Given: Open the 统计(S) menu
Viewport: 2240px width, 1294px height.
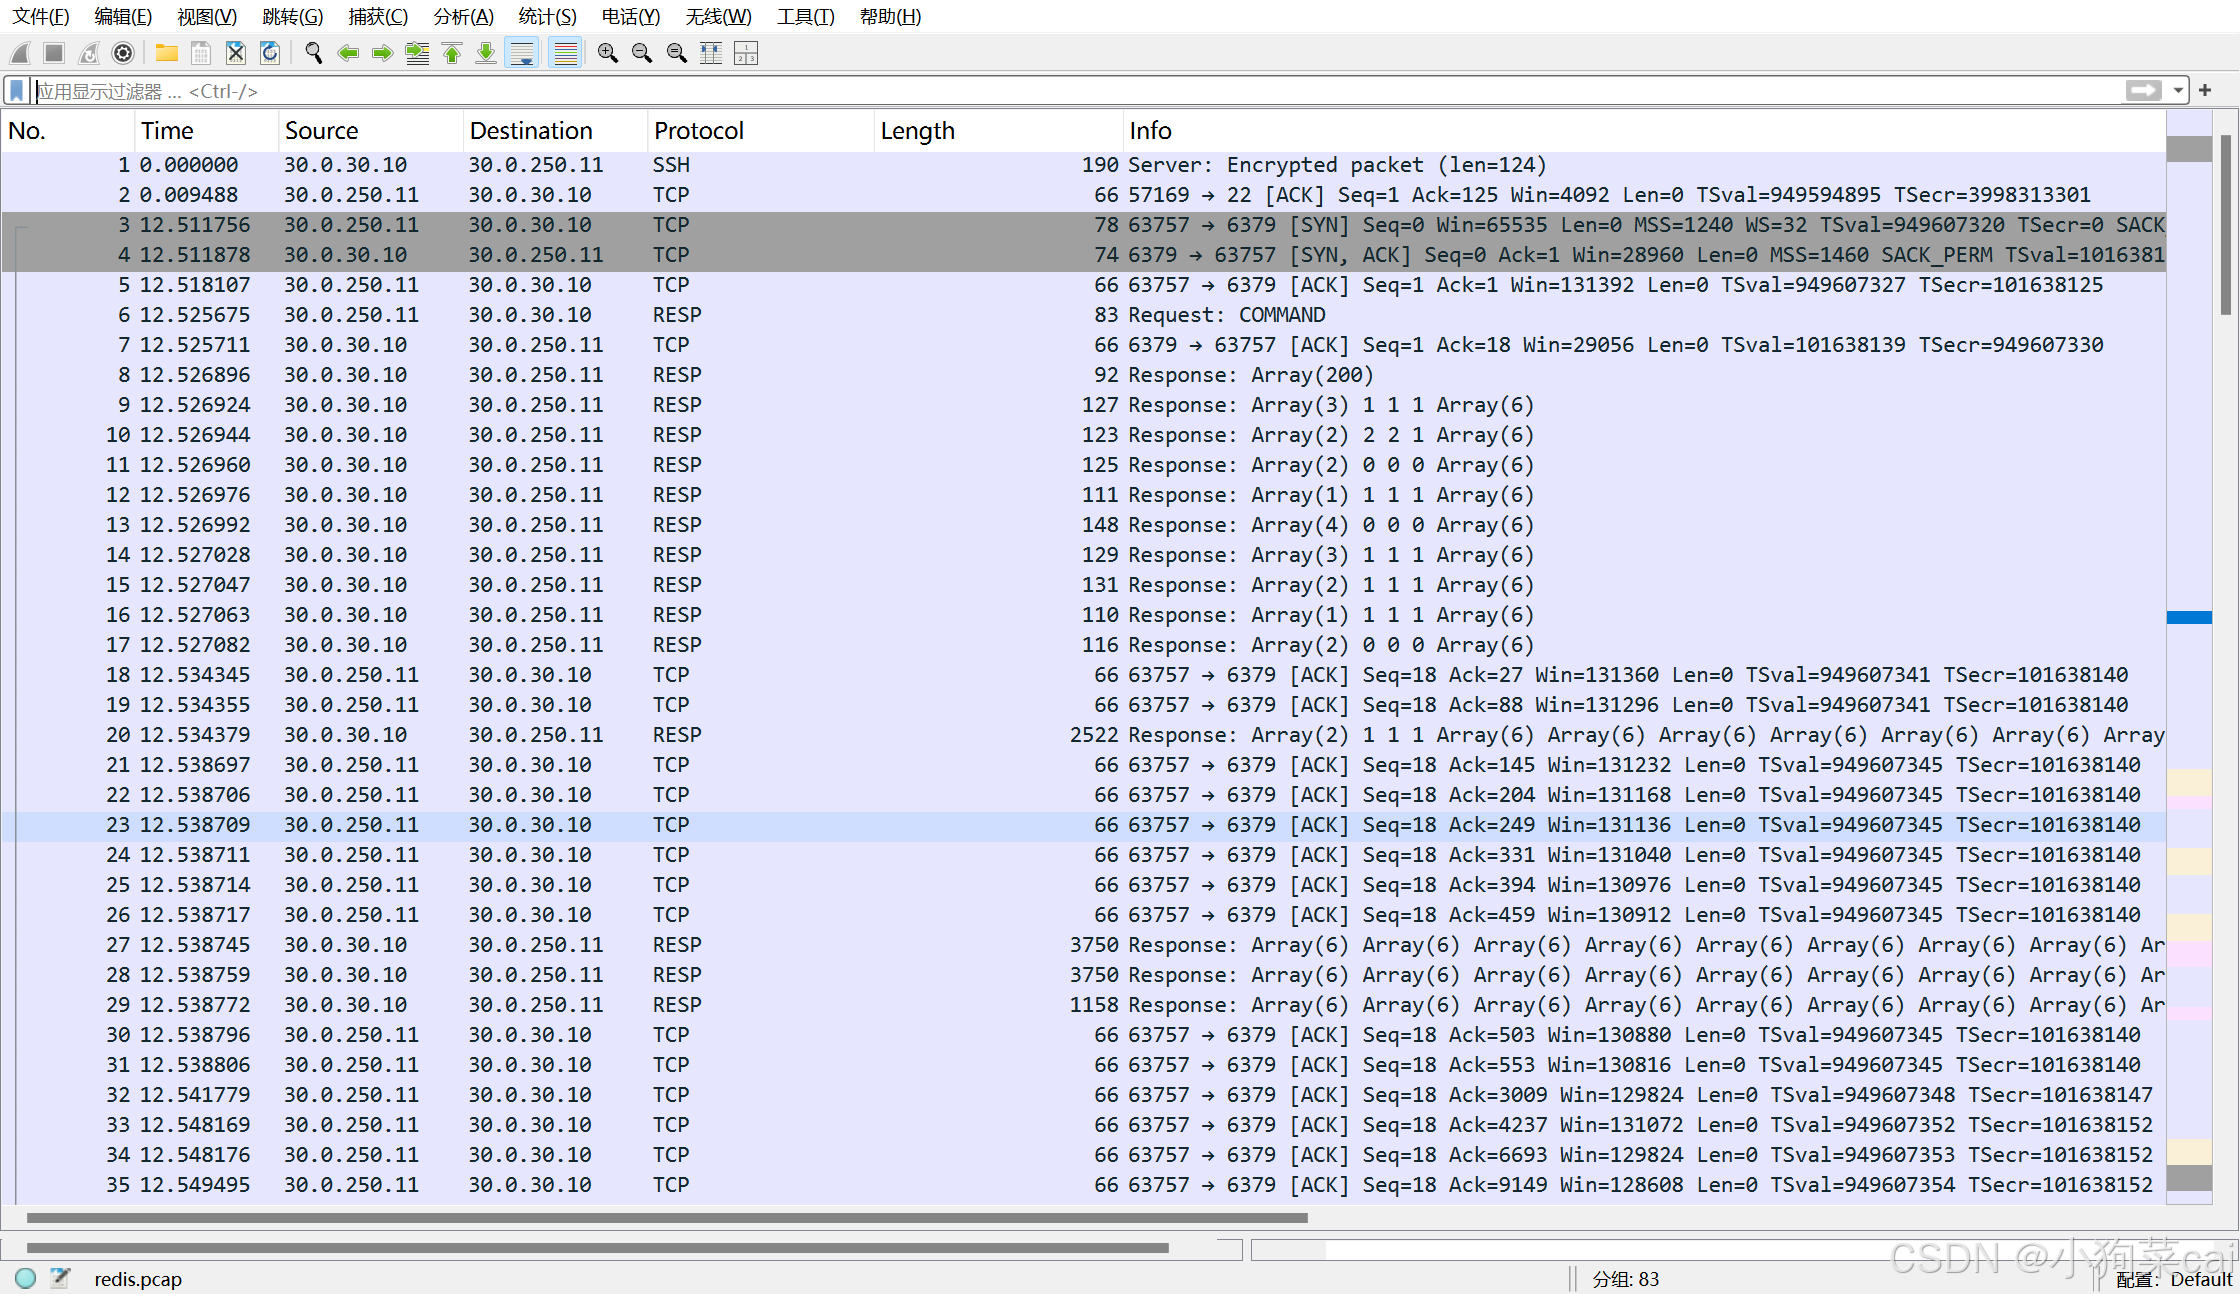Looking at the screenshot, I should [x=547, y=16].
